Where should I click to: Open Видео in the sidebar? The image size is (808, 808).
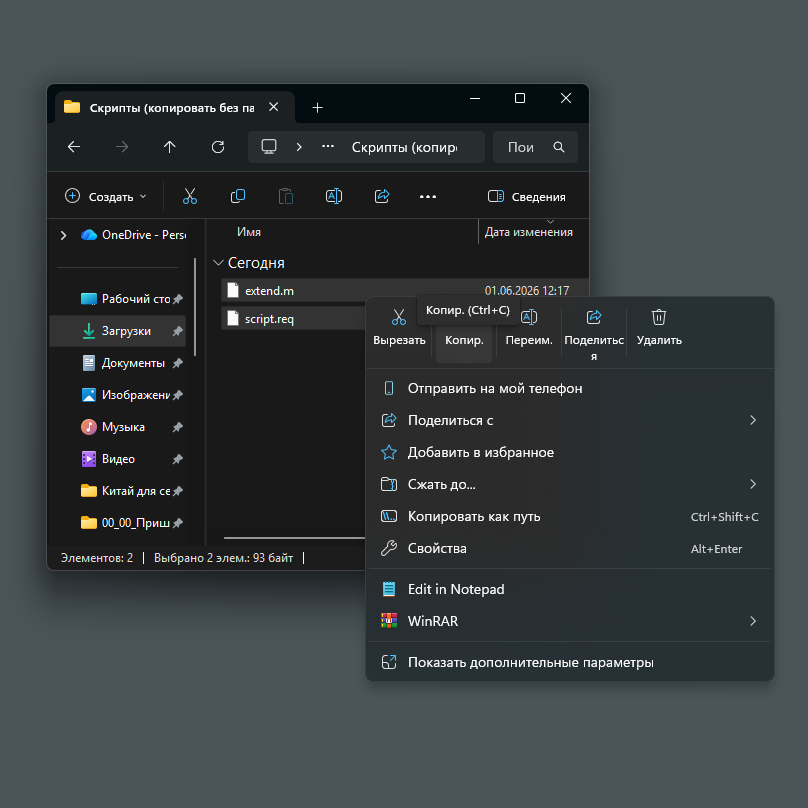click(118, 459)
